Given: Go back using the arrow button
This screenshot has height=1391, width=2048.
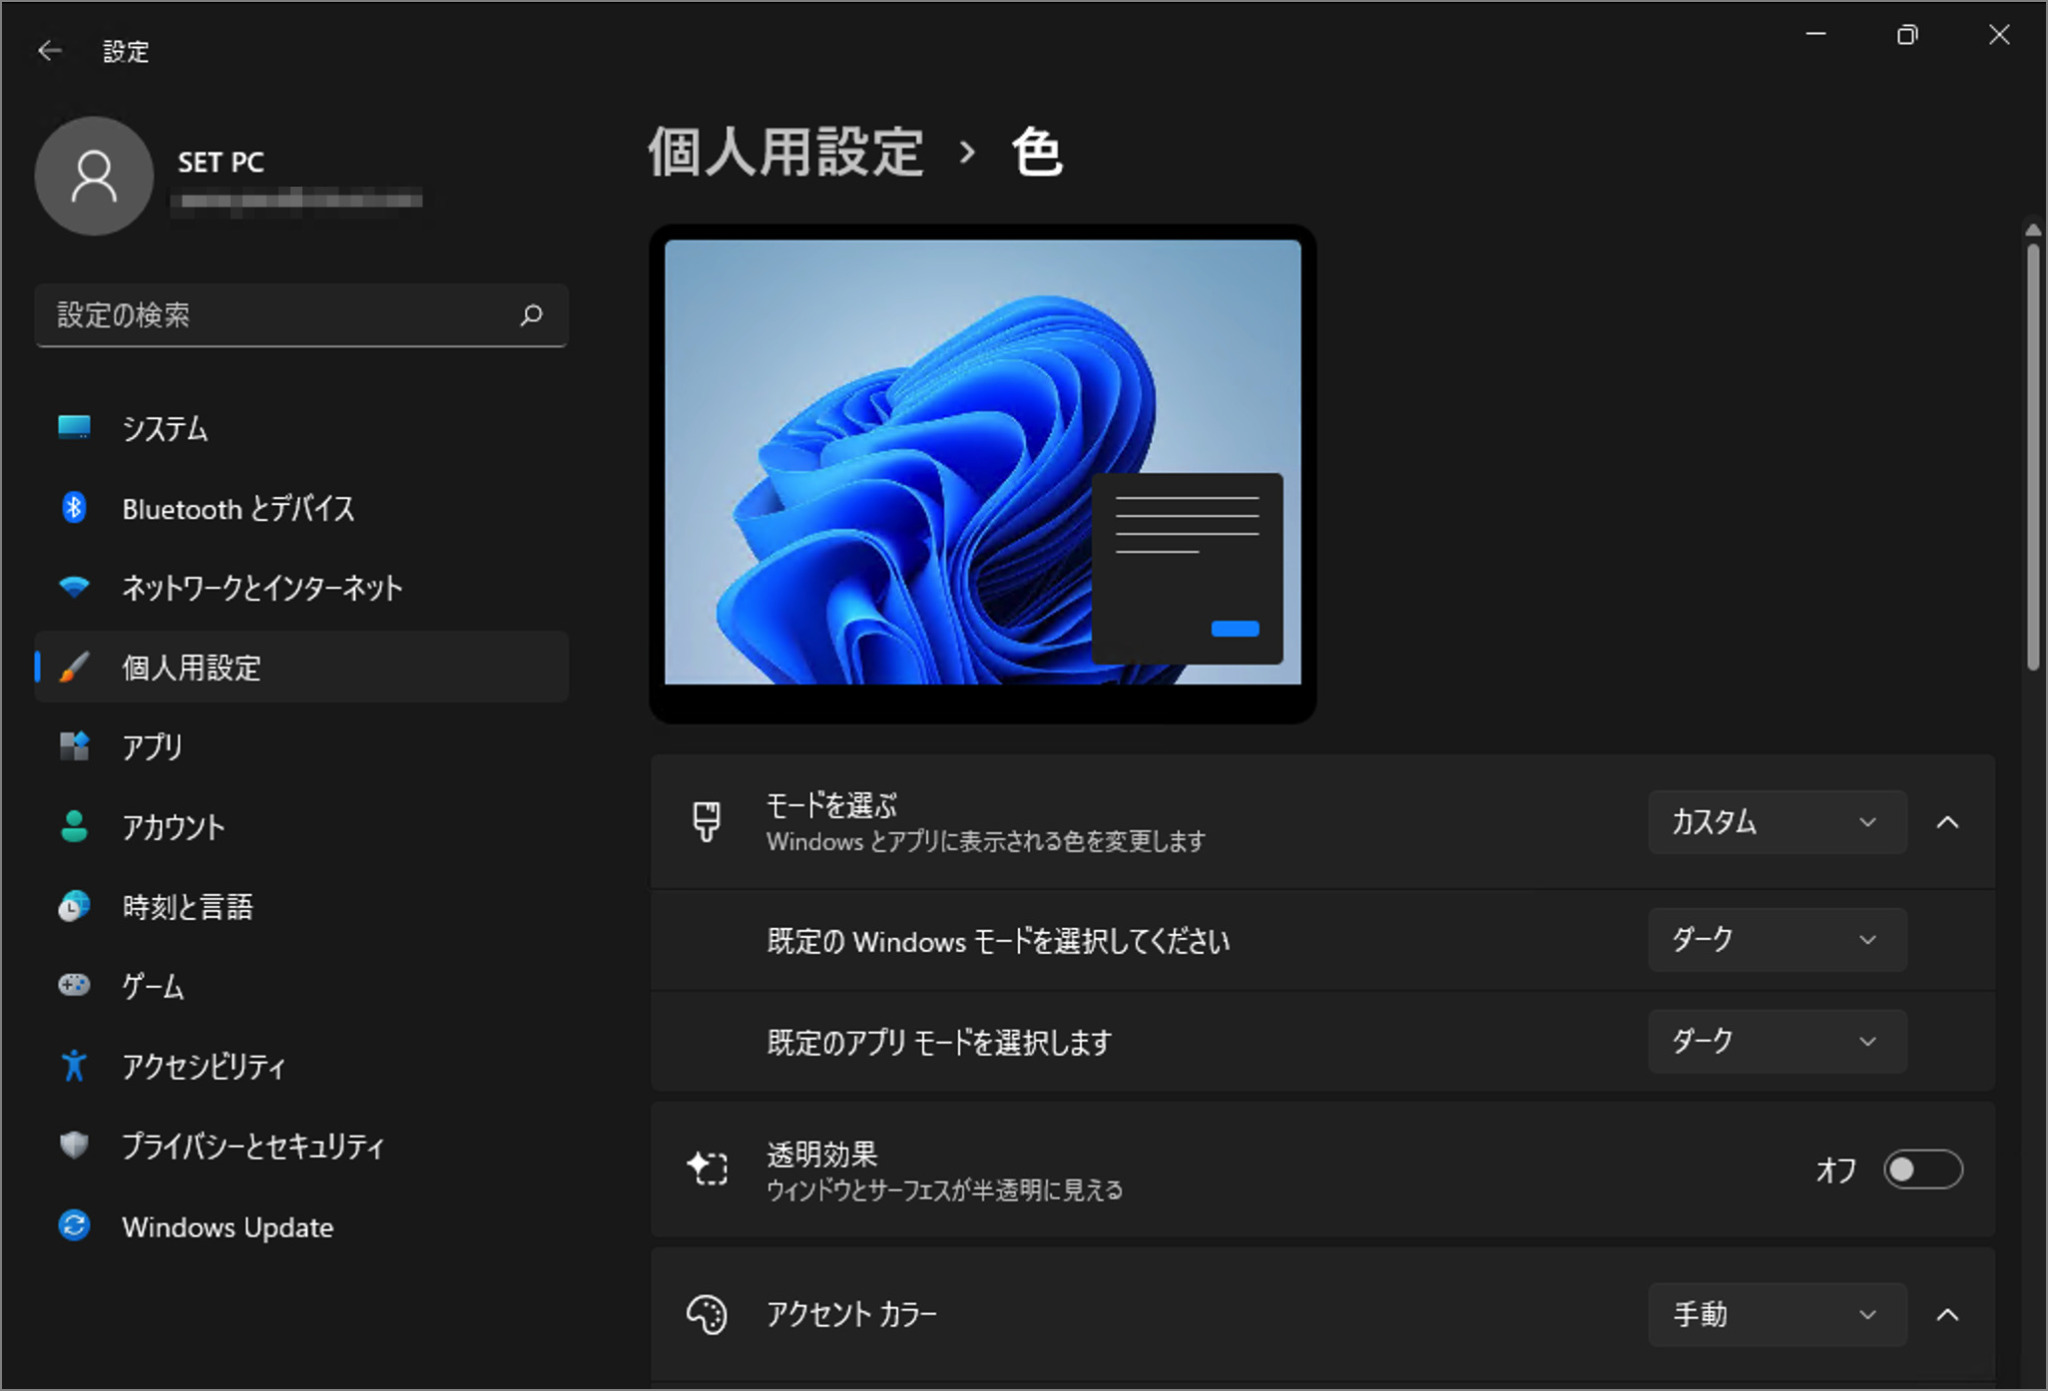Looking at the screenshot, I should tap(50, 50).
